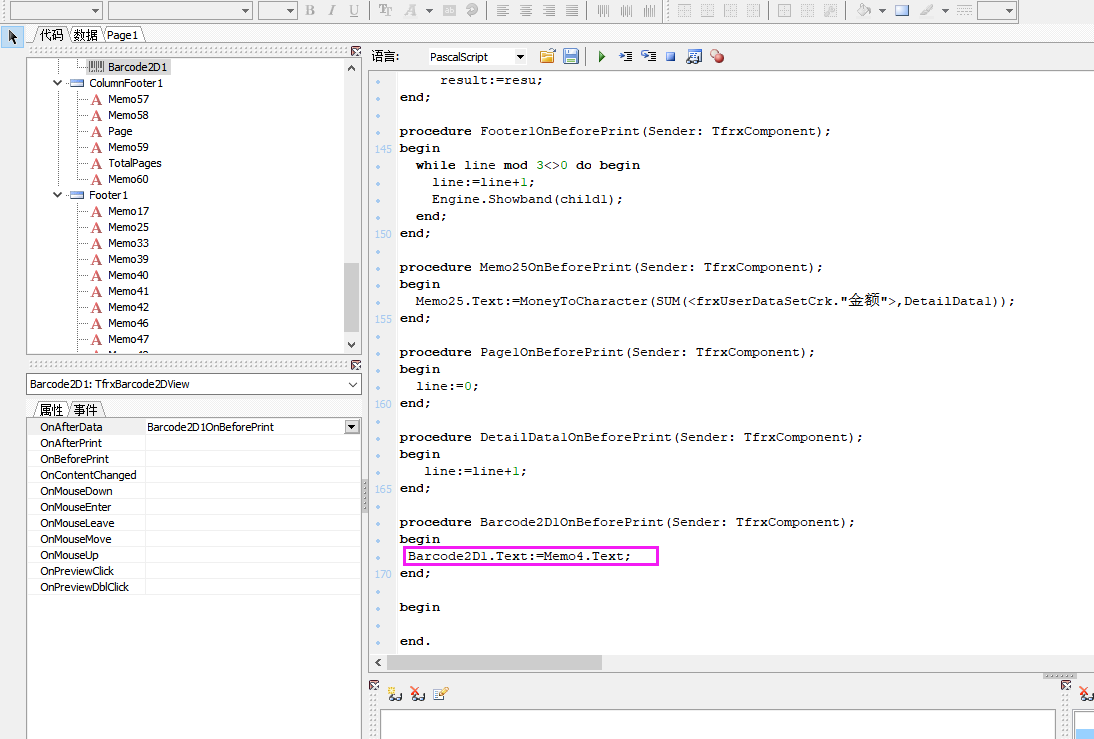Click the Step Over debug icon

pos(649,57)
